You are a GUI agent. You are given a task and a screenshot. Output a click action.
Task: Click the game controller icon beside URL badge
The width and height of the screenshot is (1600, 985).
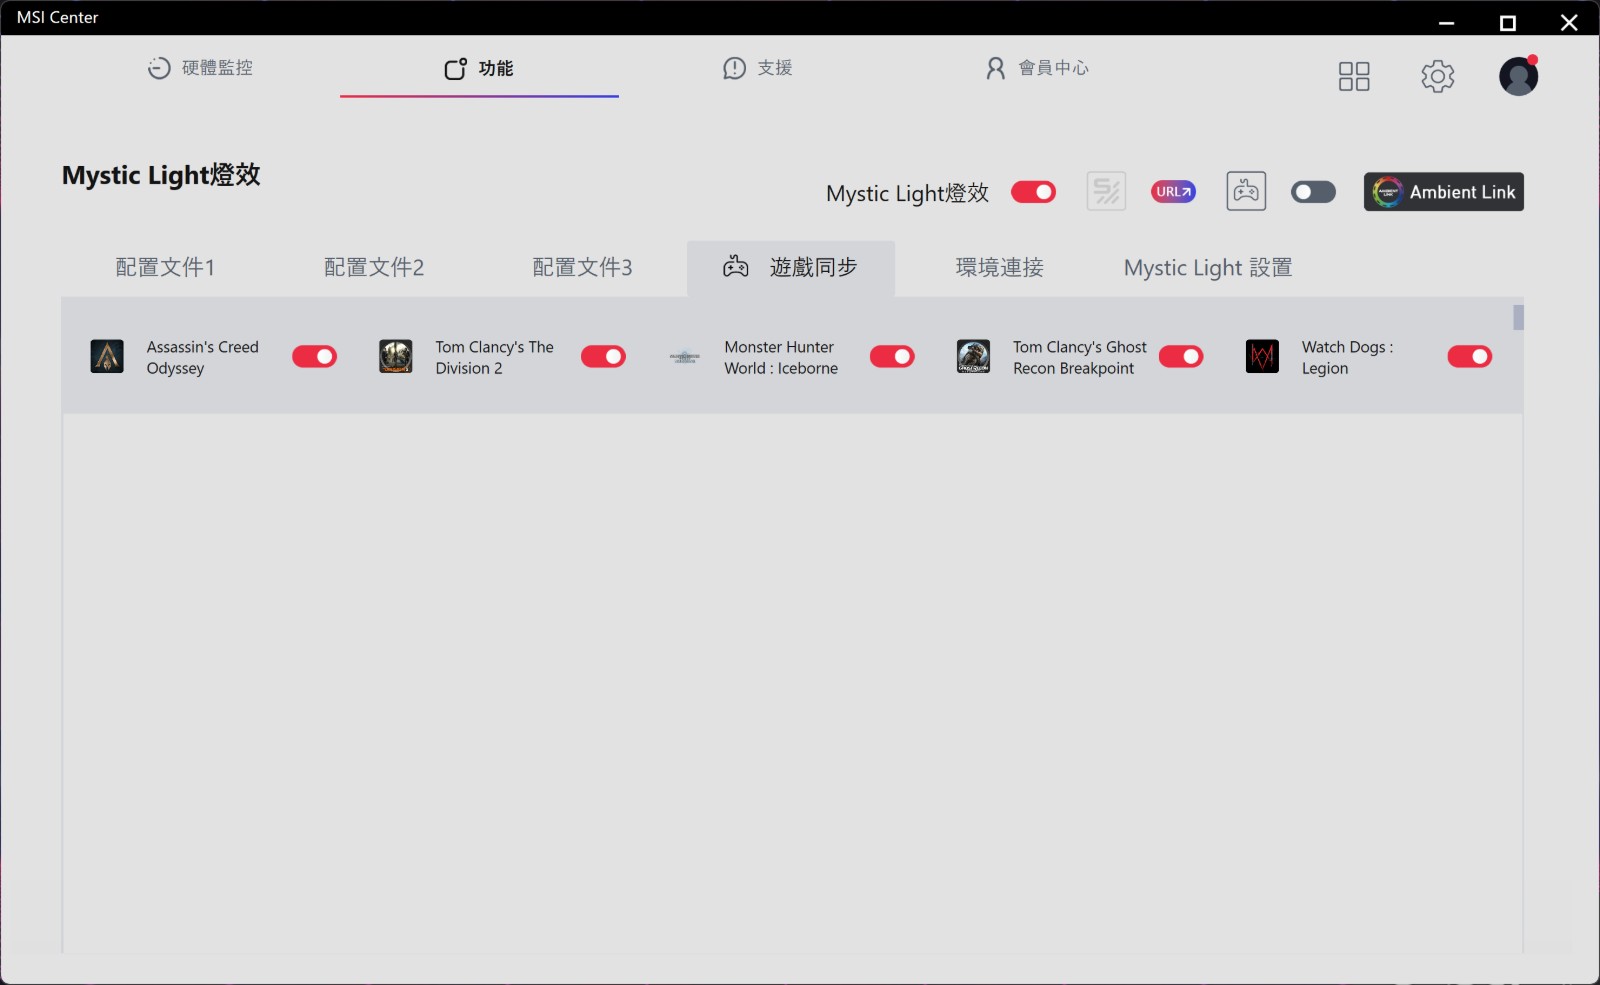[x=1246, y=192]
